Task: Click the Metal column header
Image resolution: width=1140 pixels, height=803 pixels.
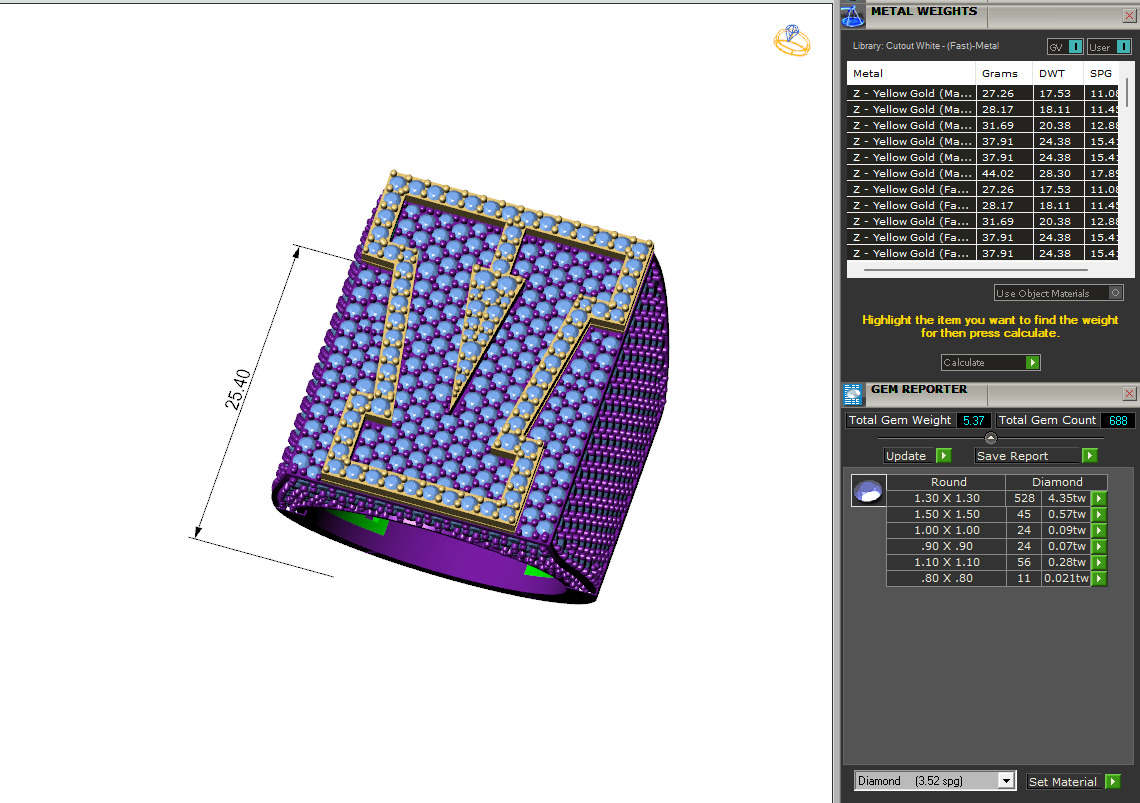Action: pyautogui.click(x=911, y=73)
